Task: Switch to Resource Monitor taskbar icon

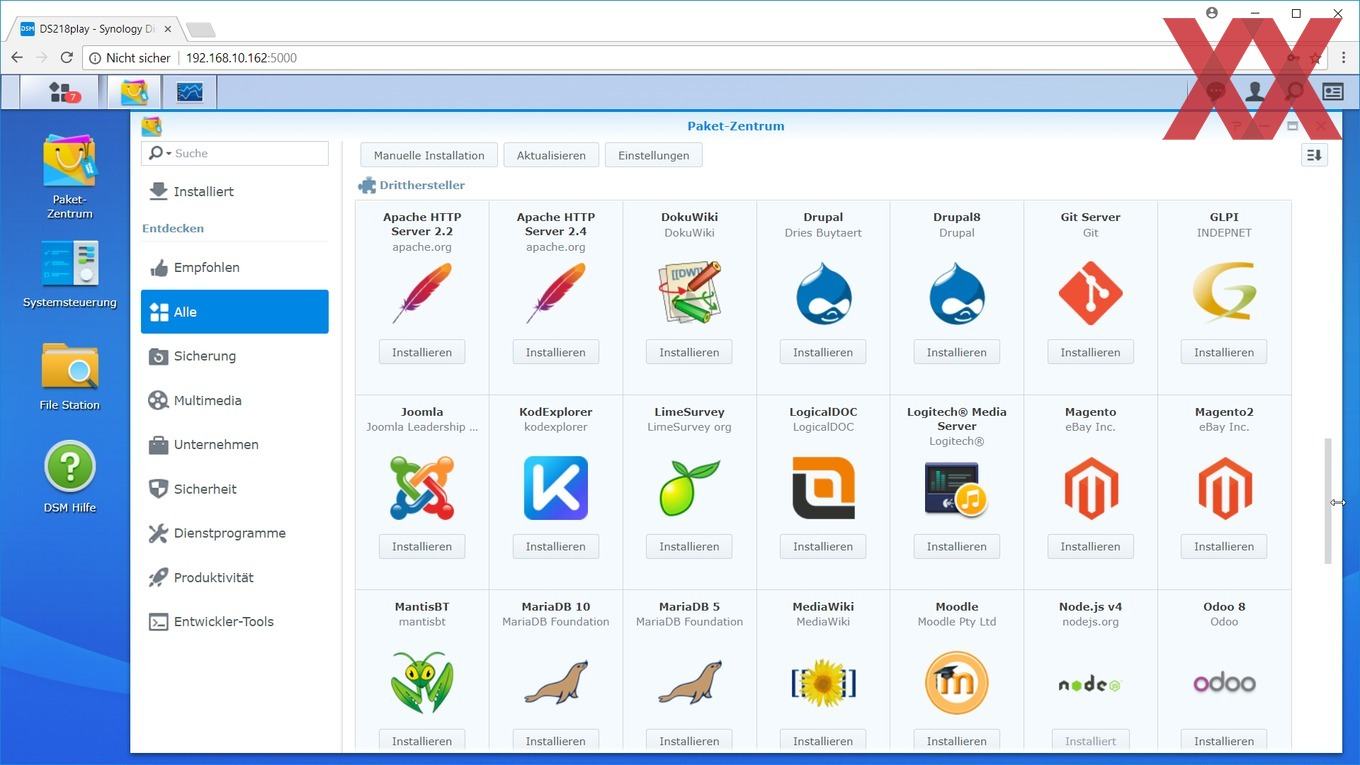Action: [x=189, y=92]
